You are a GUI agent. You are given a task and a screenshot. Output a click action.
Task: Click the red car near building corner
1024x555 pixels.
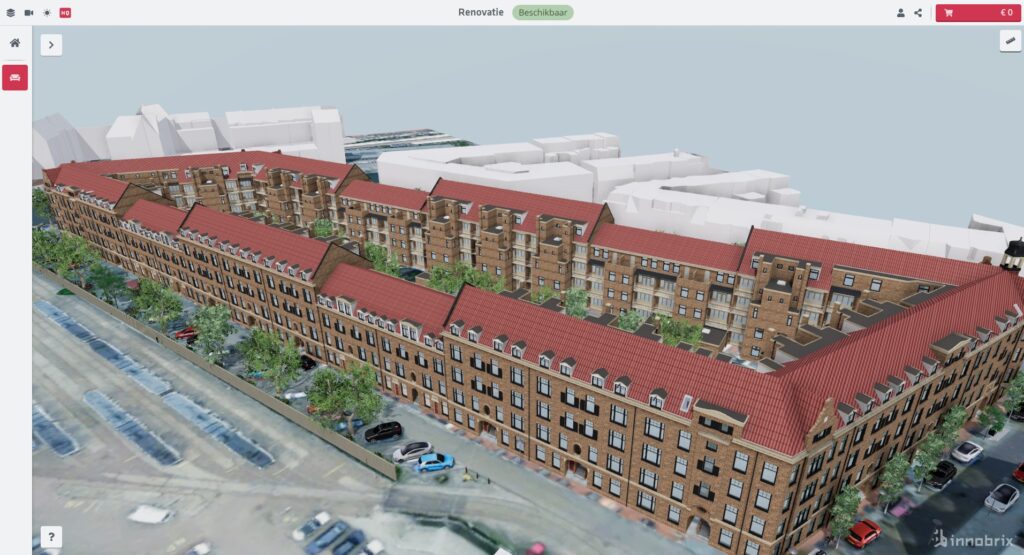click(863, 532)
